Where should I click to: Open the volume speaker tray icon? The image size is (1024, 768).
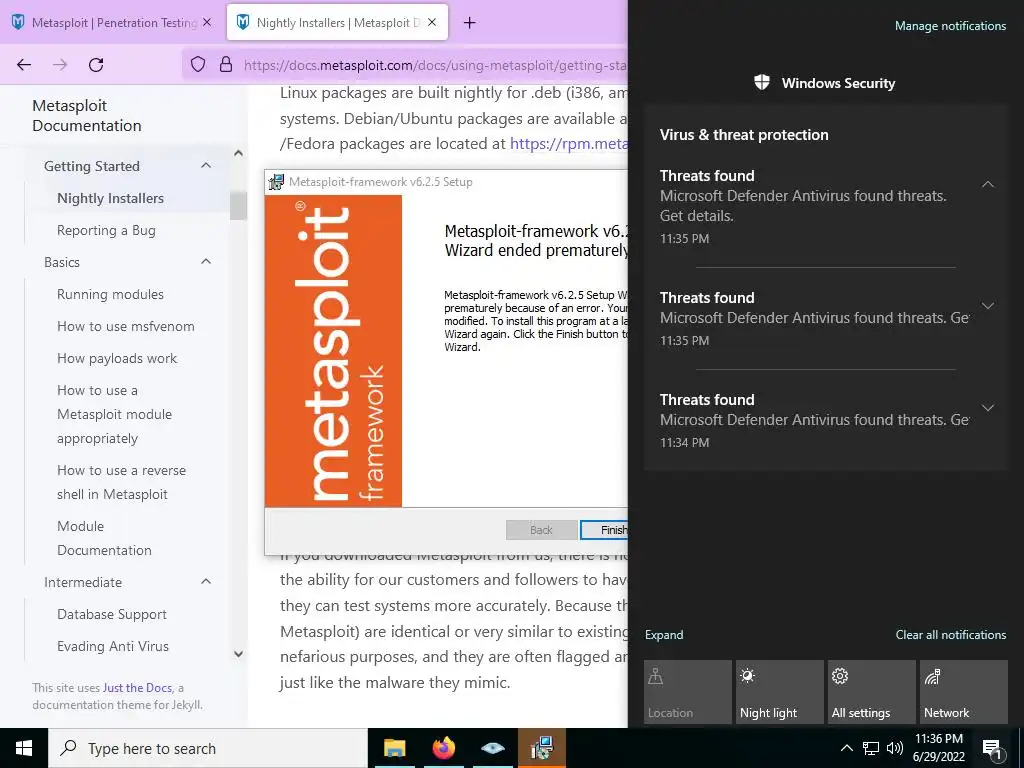[895, 748]
